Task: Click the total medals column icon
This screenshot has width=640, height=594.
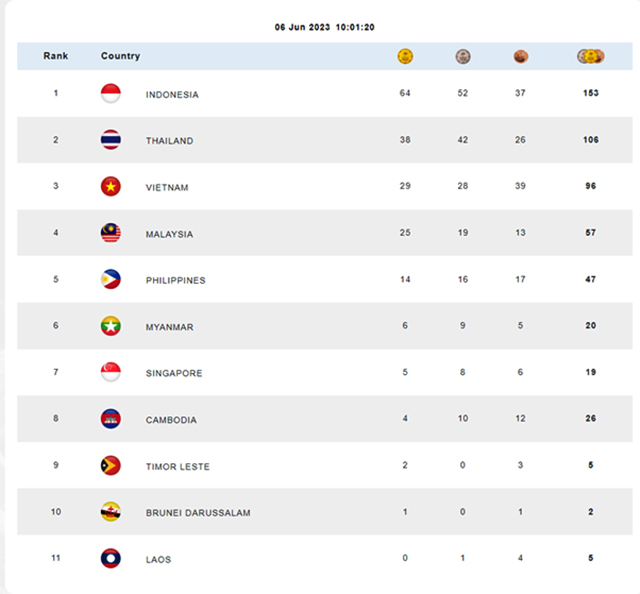Action: [591, 56]
